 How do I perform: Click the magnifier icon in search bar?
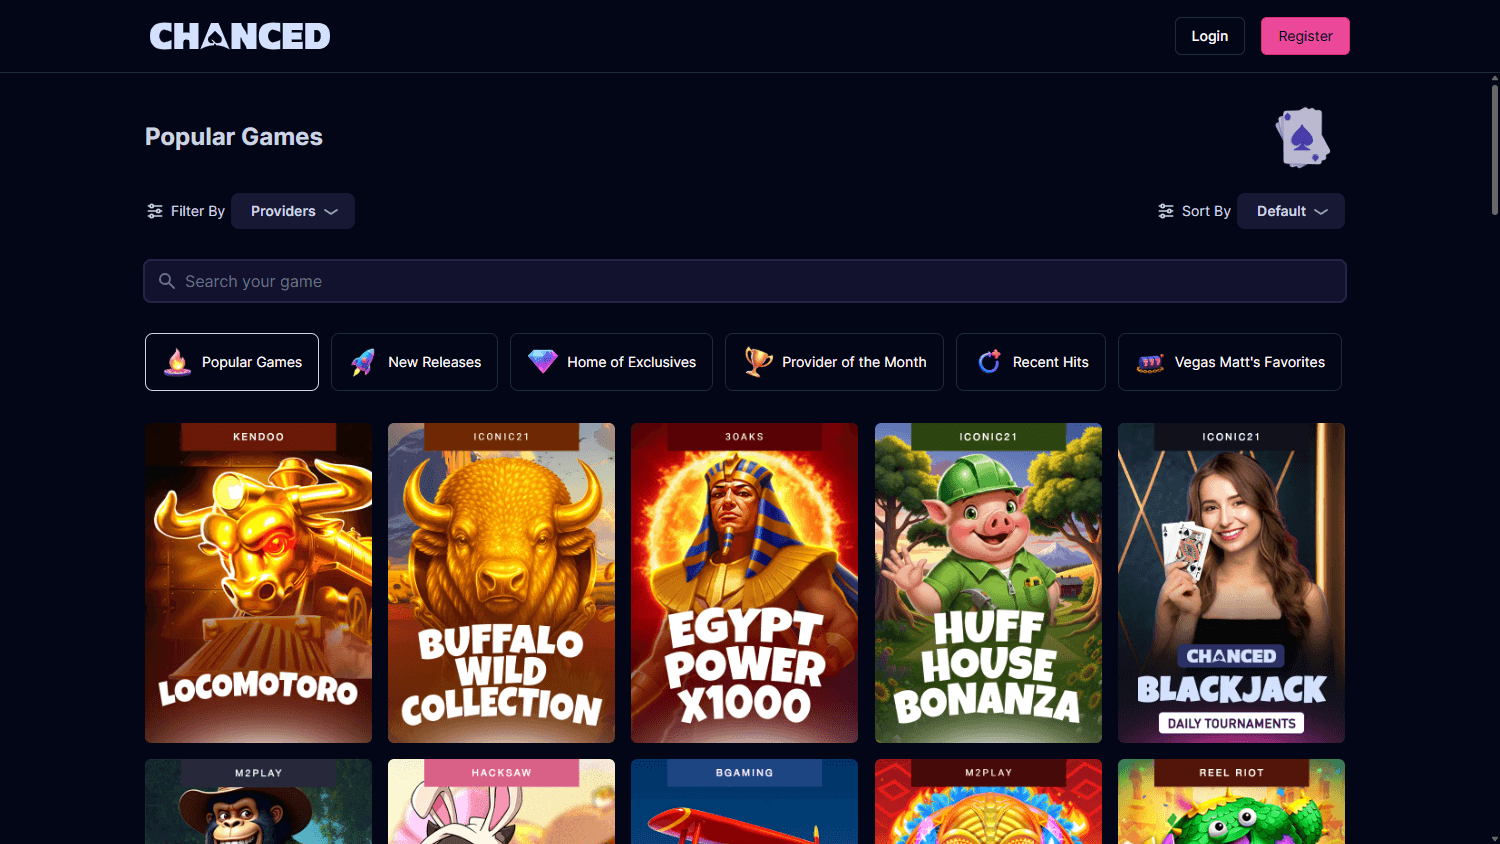(167, 281)
